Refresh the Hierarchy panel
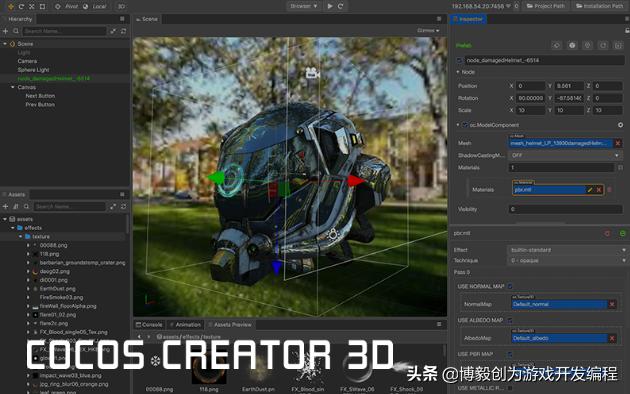The height and width of the screenshot is (394, 630). point(123,31)
